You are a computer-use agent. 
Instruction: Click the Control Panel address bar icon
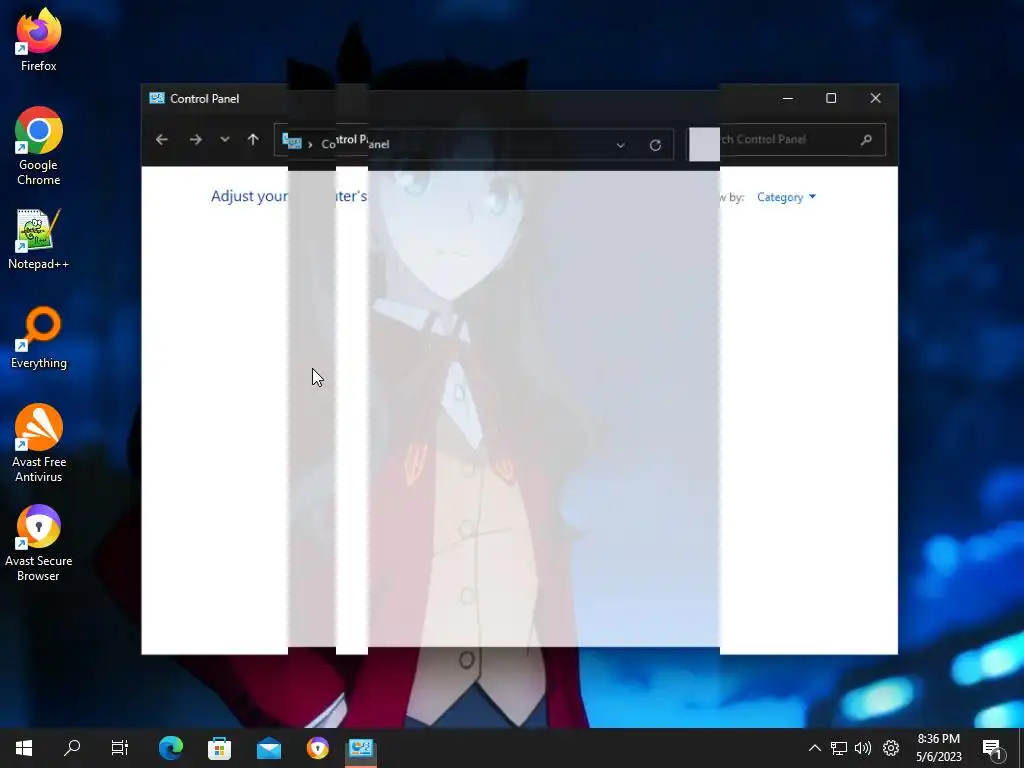[x=291, y=140]
